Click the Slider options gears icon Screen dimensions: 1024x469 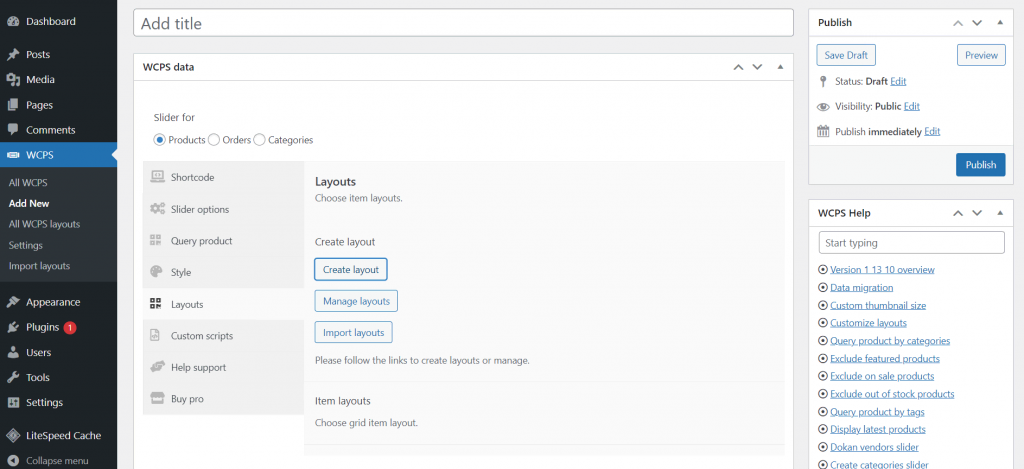(157, 209)
